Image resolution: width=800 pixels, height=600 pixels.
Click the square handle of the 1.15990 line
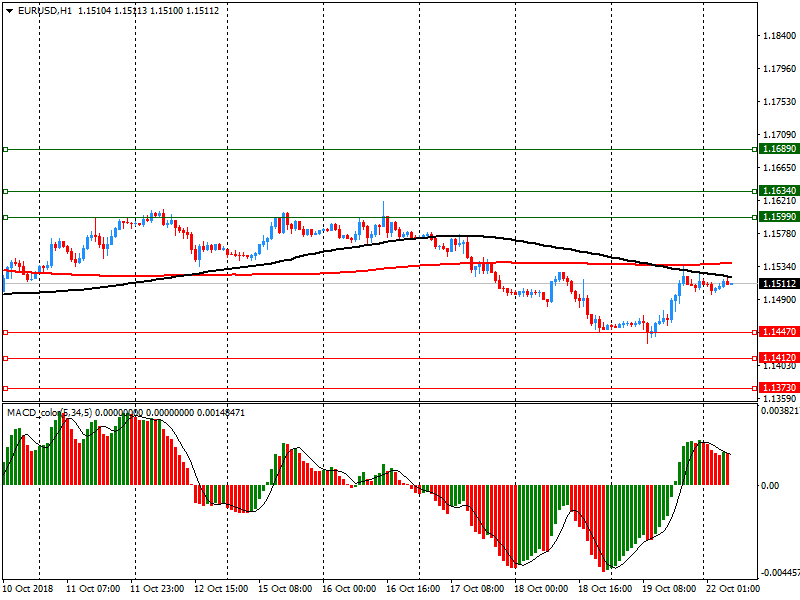tap(5, 216)
